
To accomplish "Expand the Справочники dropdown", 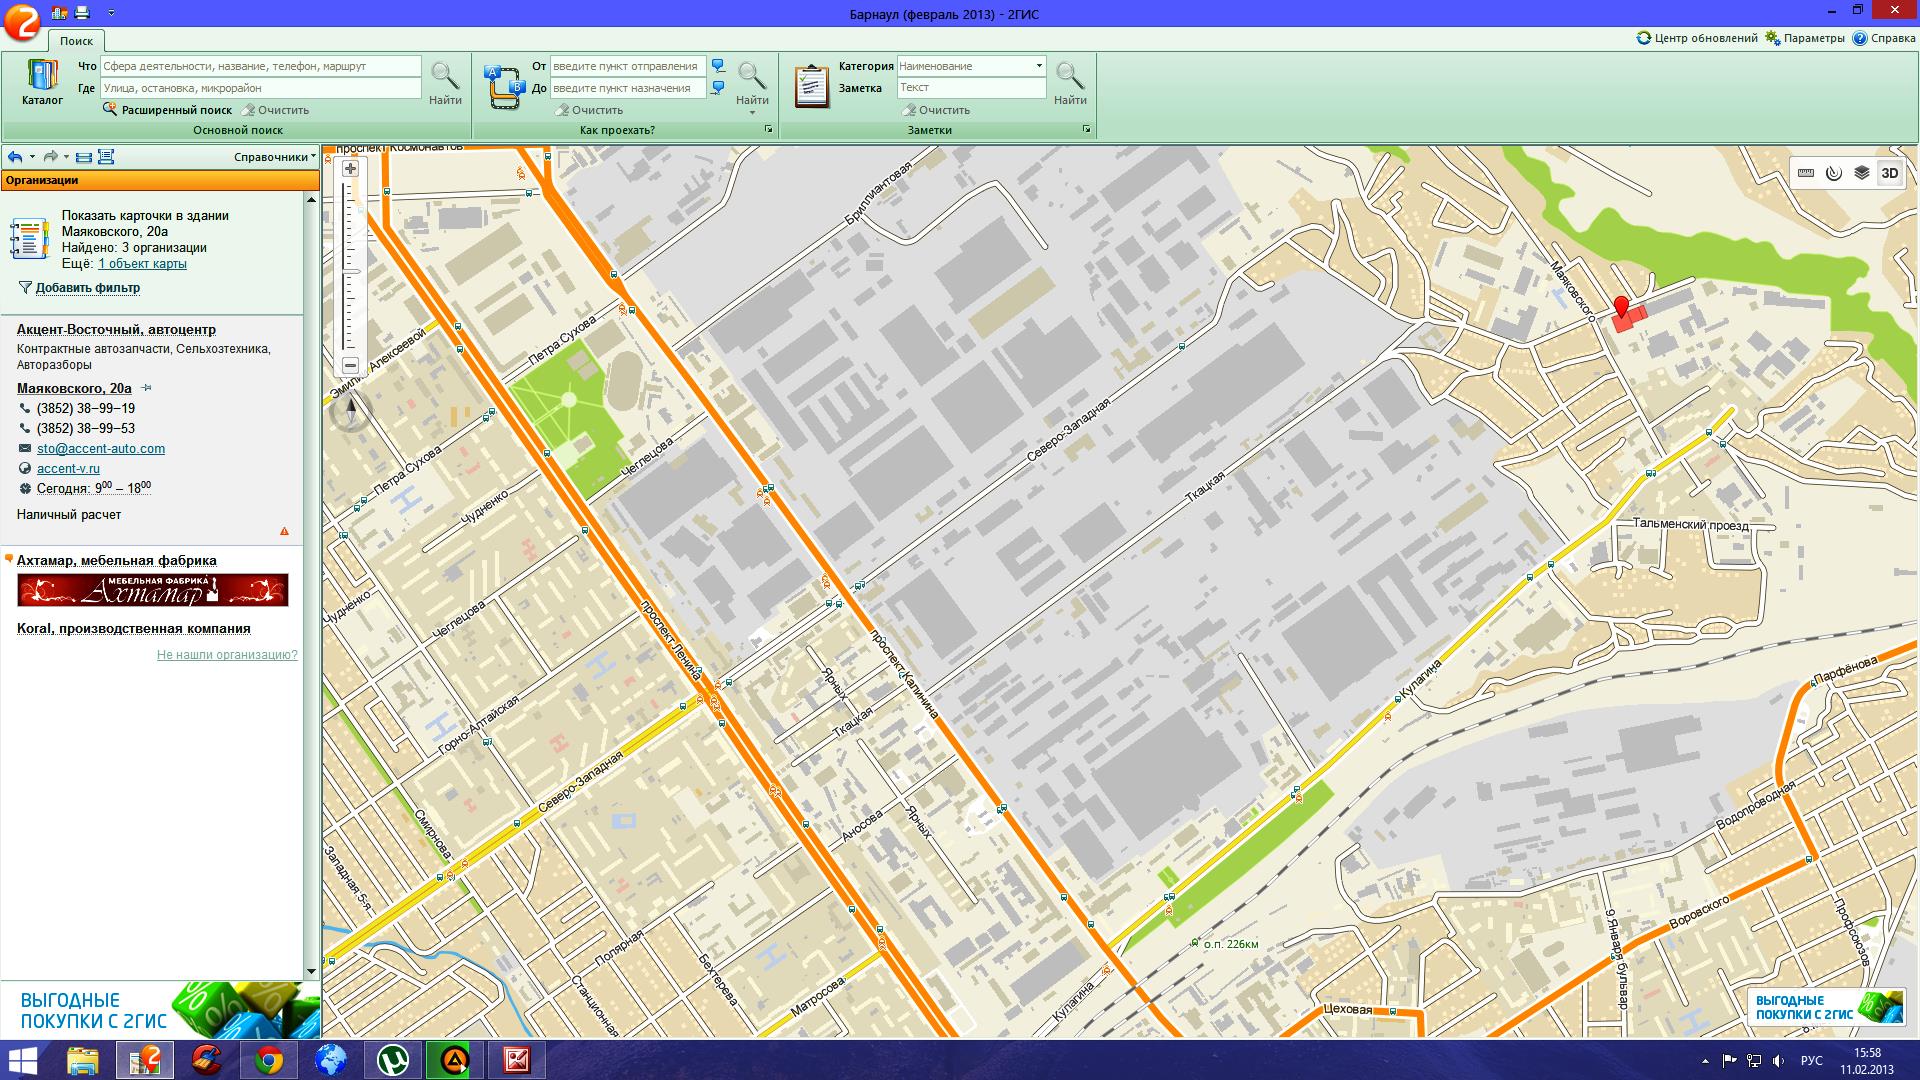I will coord(274,157).
